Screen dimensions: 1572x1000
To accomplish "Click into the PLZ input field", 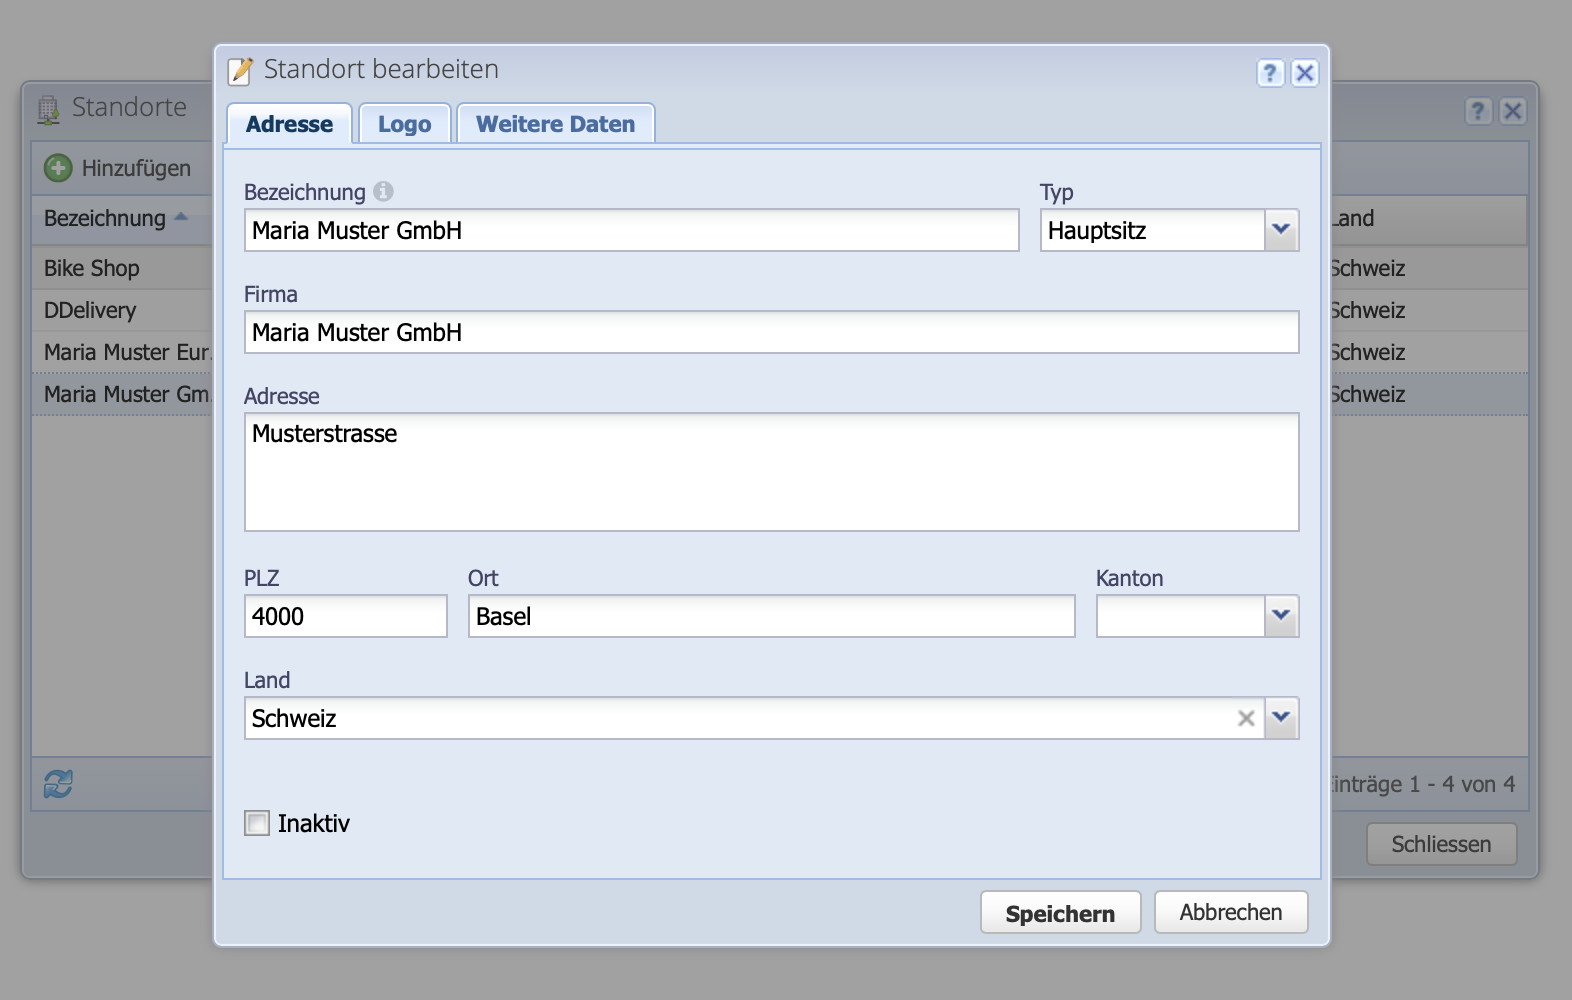I will tap(345, 616).
